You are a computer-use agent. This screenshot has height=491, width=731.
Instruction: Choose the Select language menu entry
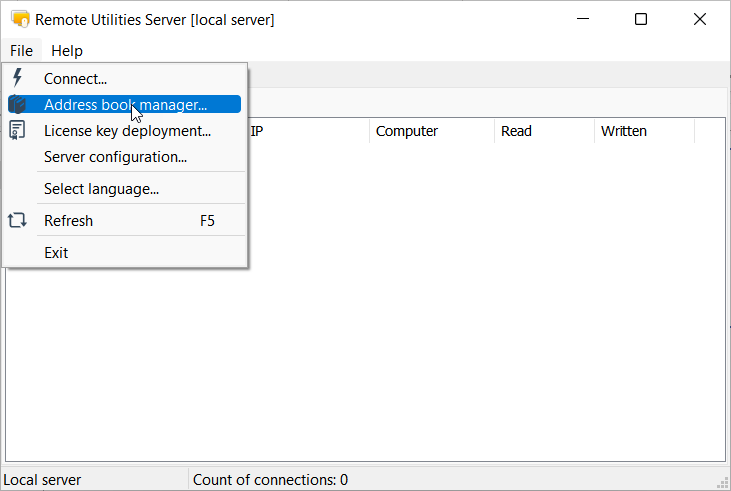coord(101,189)
